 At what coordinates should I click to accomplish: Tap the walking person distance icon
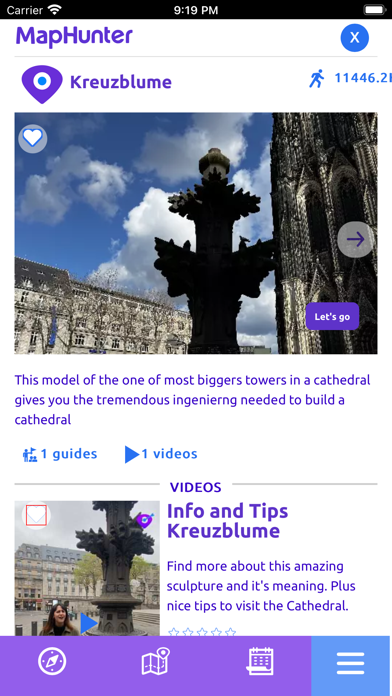[317, 79]
